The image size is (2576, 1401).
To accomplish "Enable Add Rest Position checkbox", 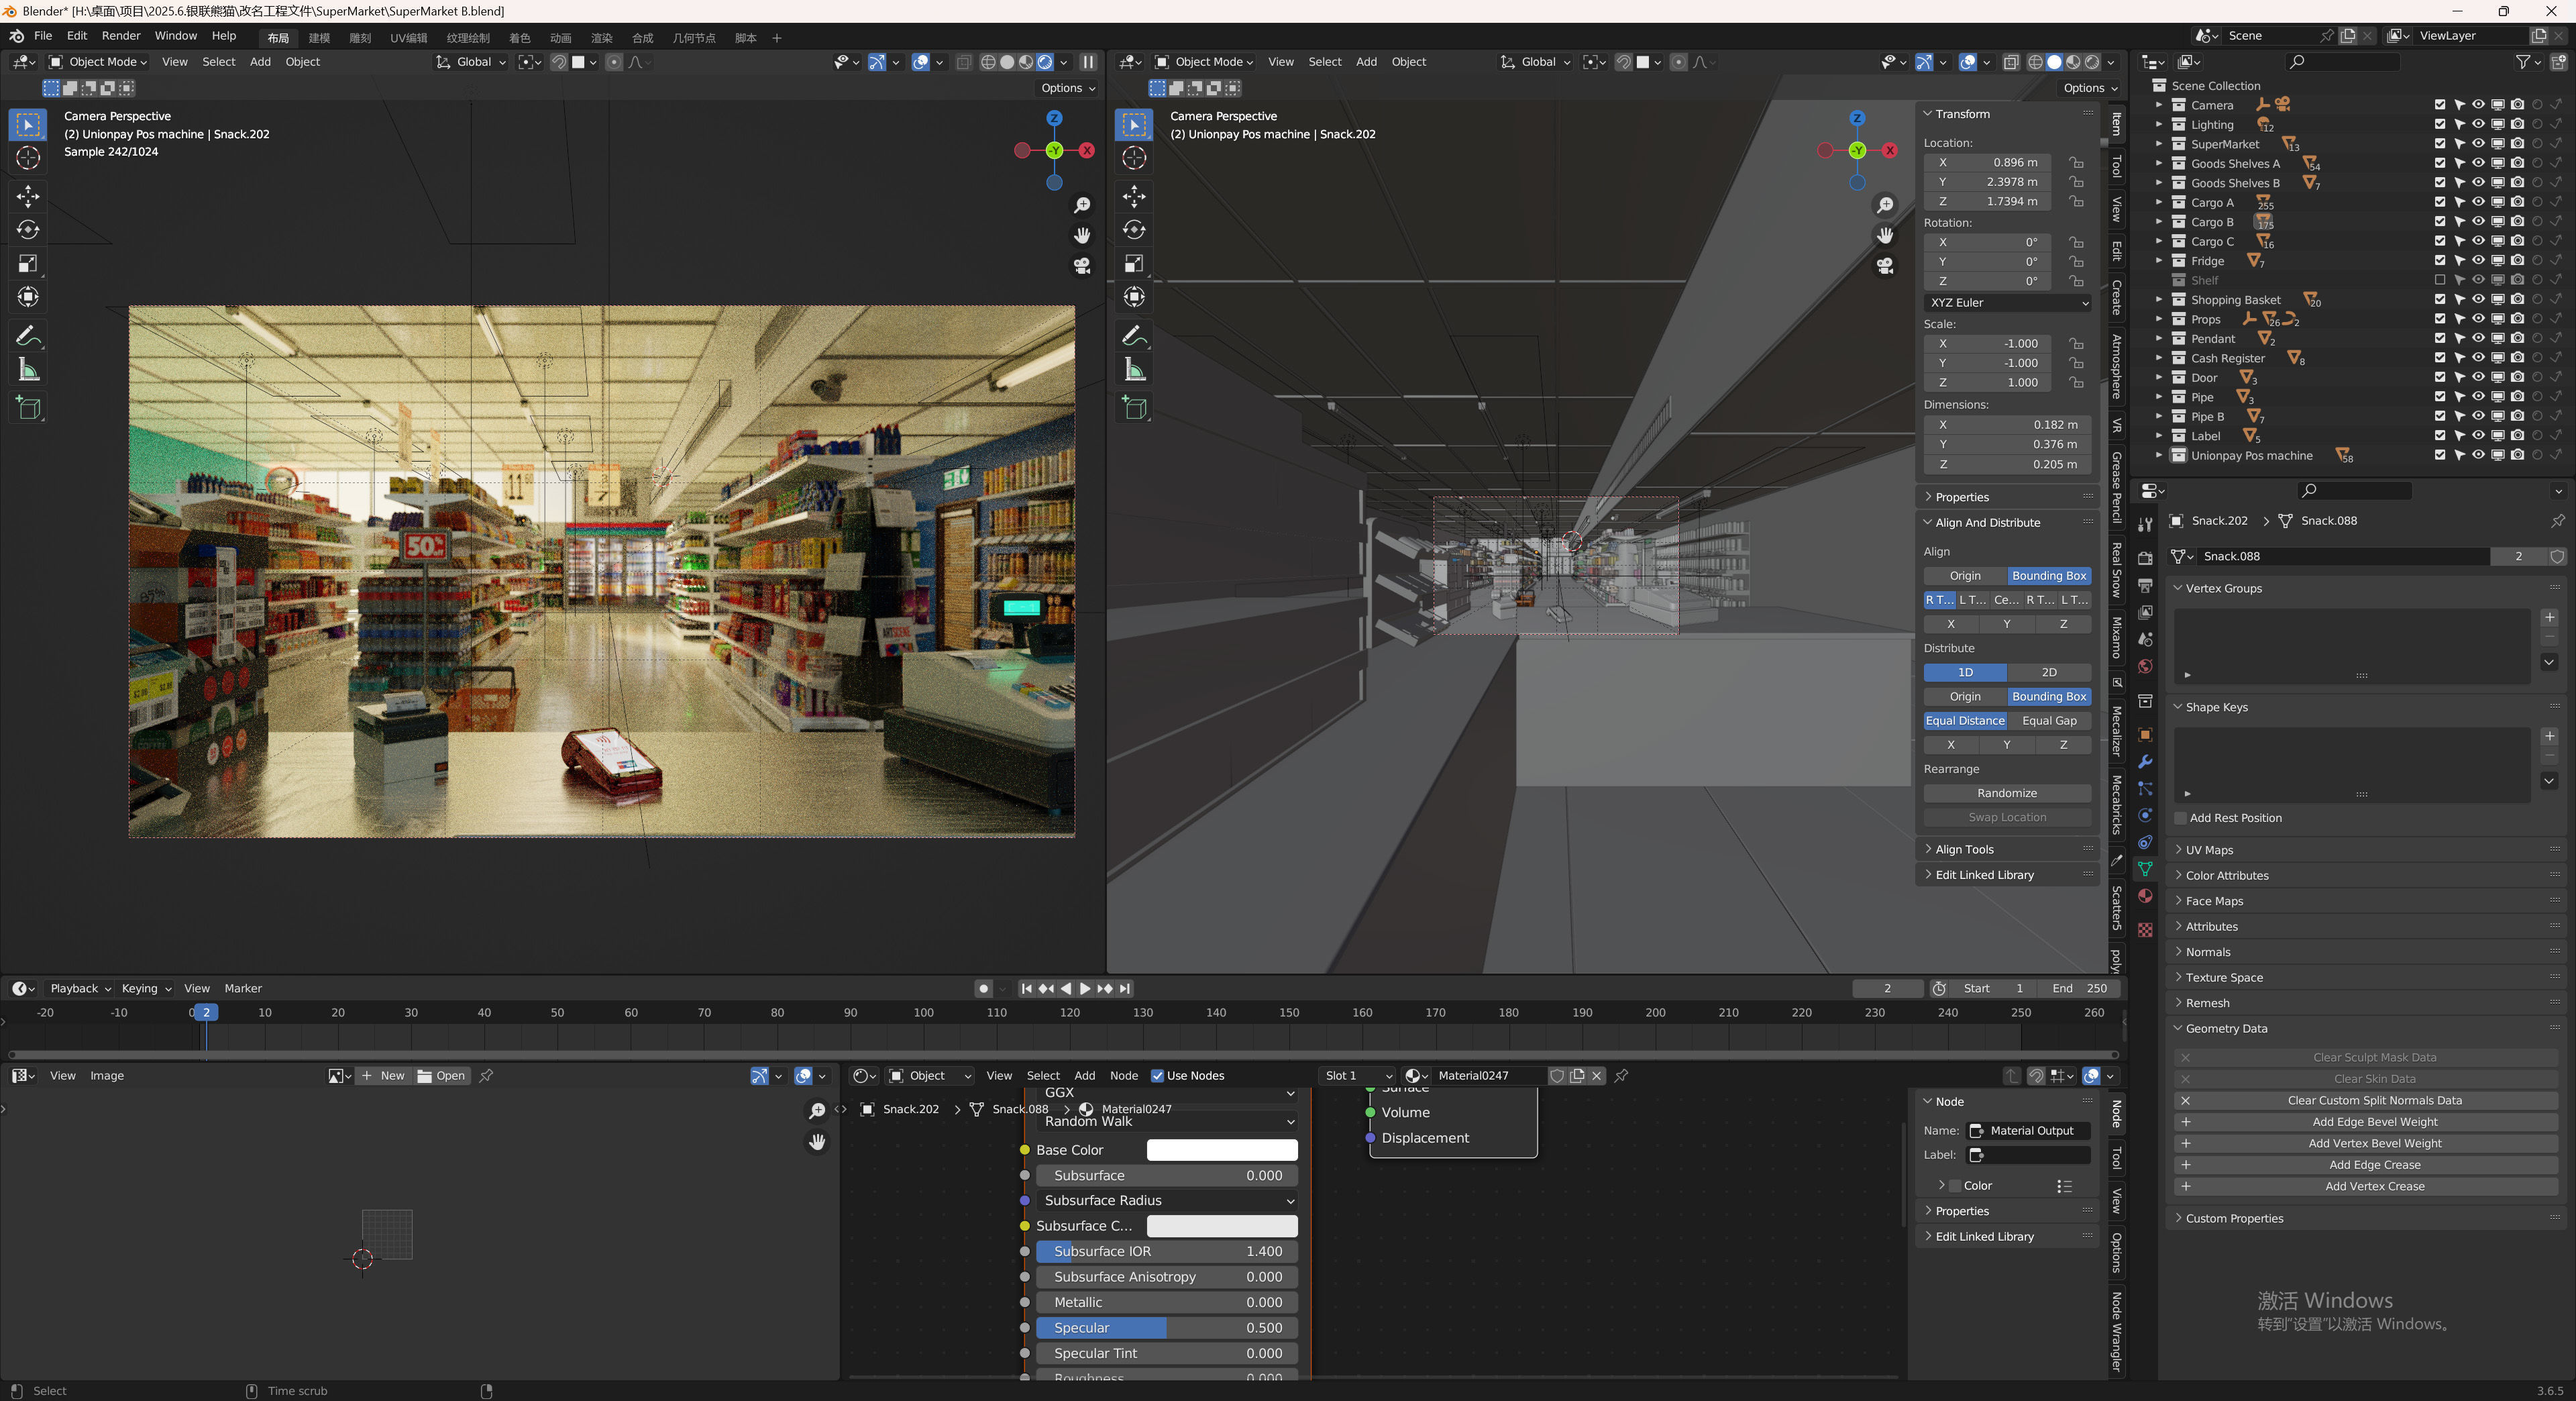I will [x=2181, y=818].
